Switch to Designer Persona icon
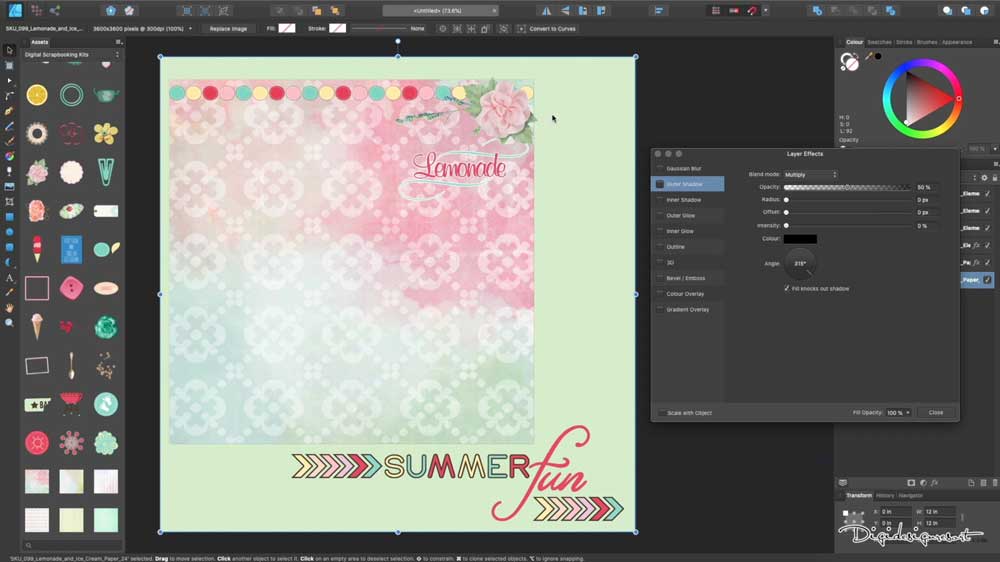Viewport: 1000px width, 562px height. pos(15,10)
